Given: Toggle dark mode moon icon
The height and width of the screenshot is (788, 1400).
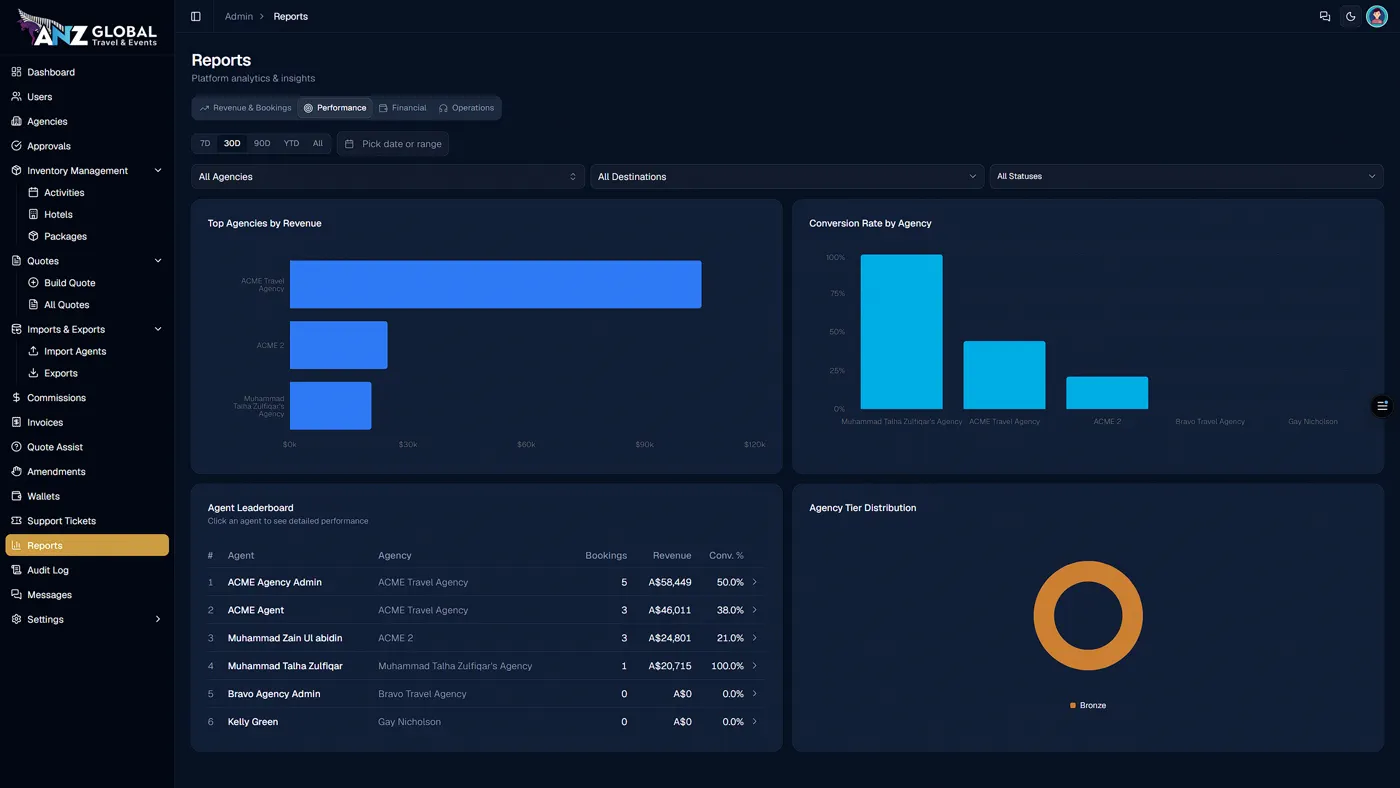Looking at the screenshot, I should click(1351, 16).
